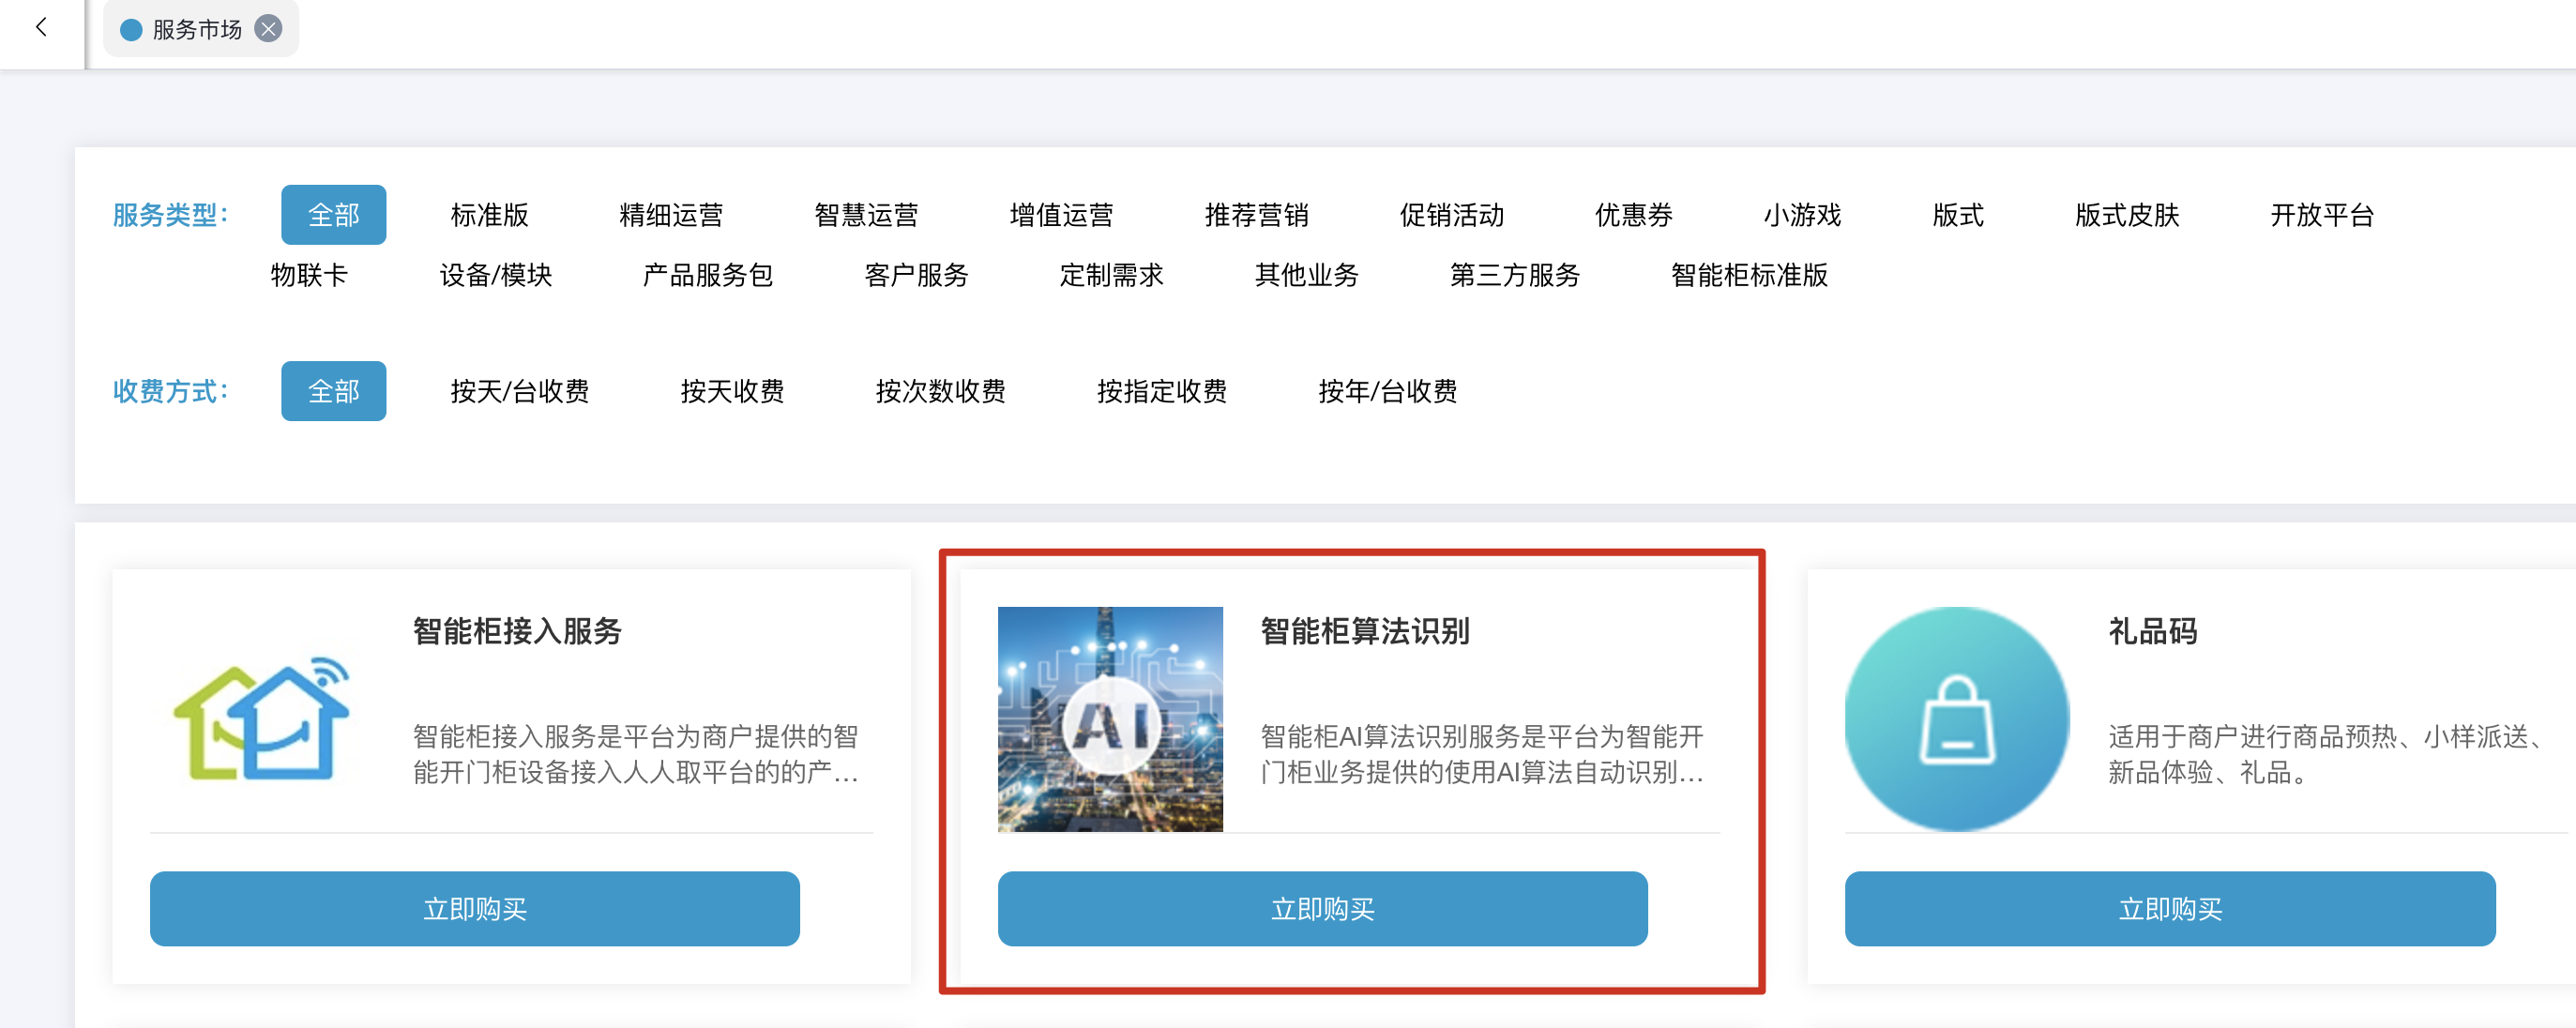This screenshot has width=2576, height=1028.
Task: Click 立即购买 for 智能柜接入服务
Action: pyautogui.click(x=475, y=908)
